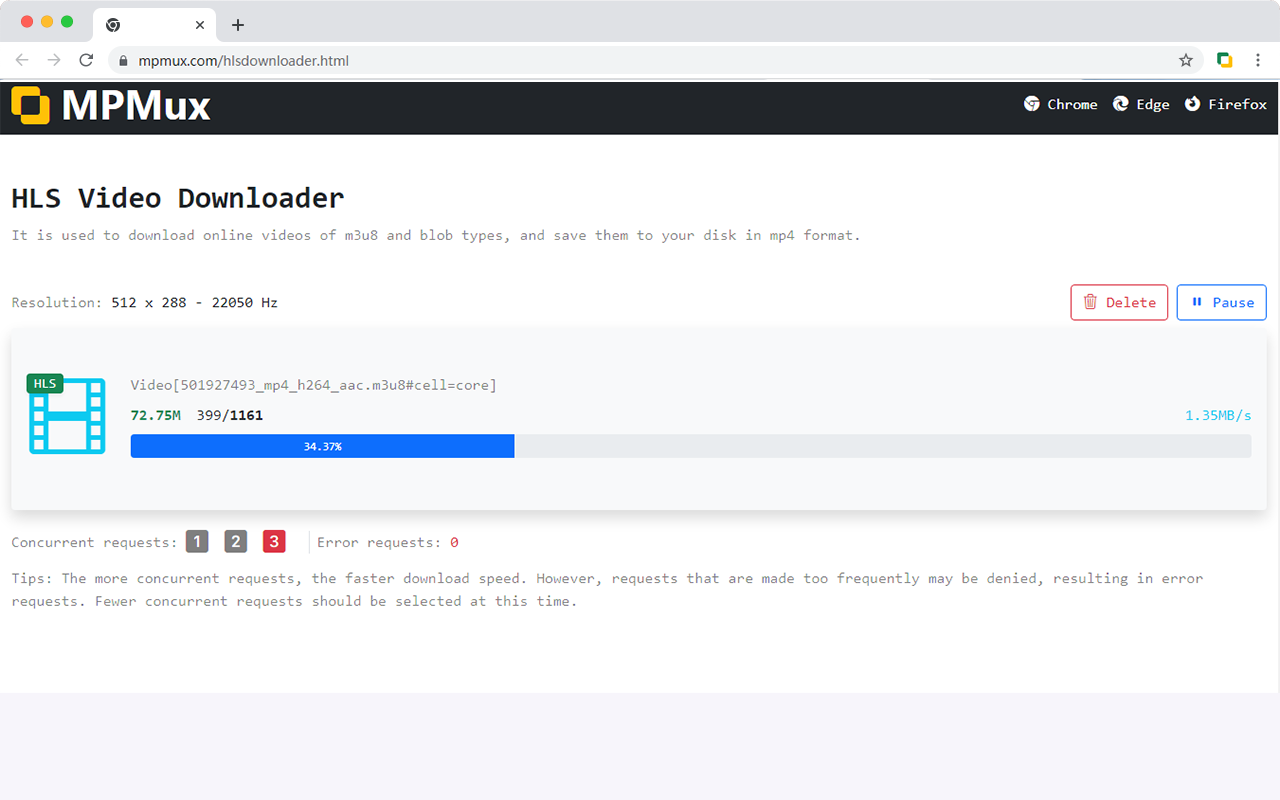Image resolution: width=1280 pixels, height=800 pixels.
Task: Click the downloaded size 72.75M
Action: 156,415
